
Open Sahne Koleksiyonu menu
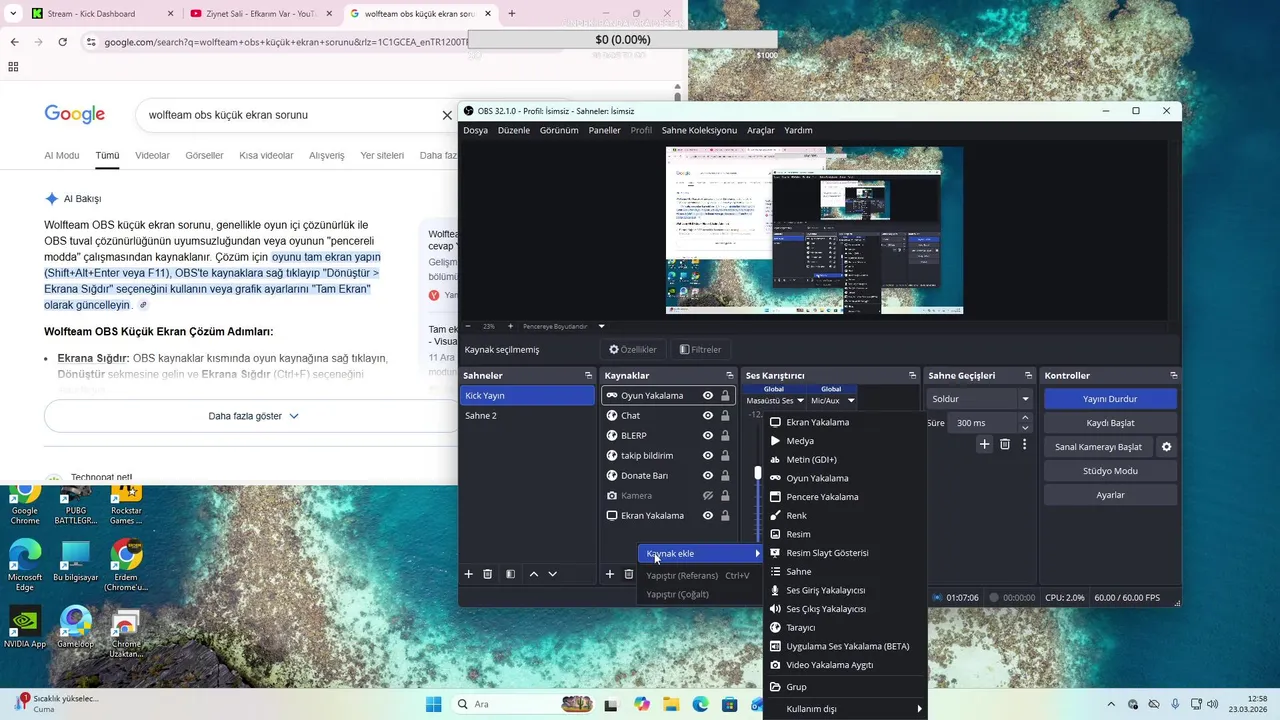(x=699, y=131)
